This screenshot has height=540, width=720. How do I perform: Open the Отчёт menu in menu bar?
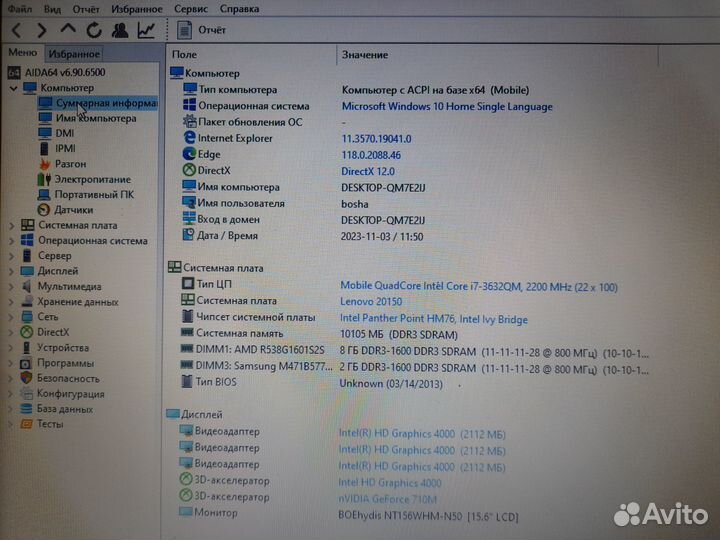coord(85,9)
